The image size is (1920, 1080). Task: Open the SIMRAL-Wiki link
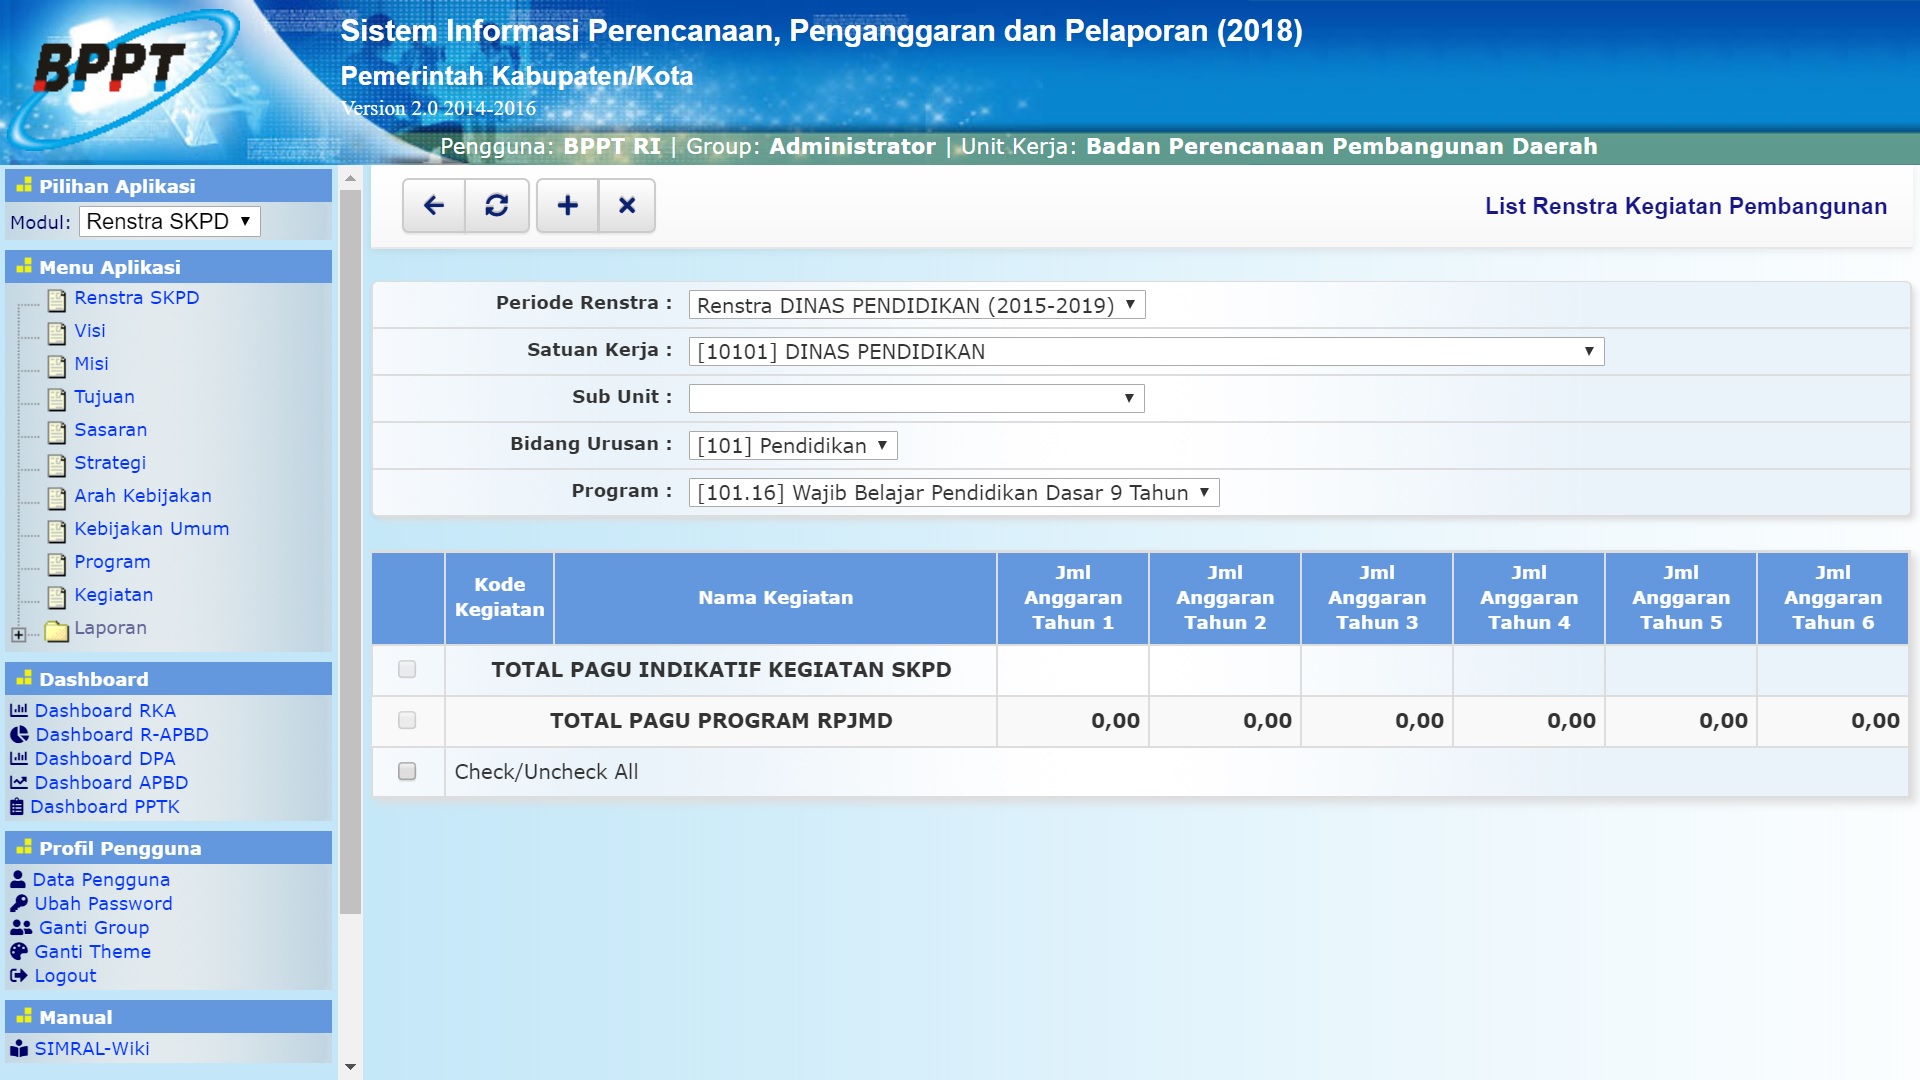[x=90, y=1048]
